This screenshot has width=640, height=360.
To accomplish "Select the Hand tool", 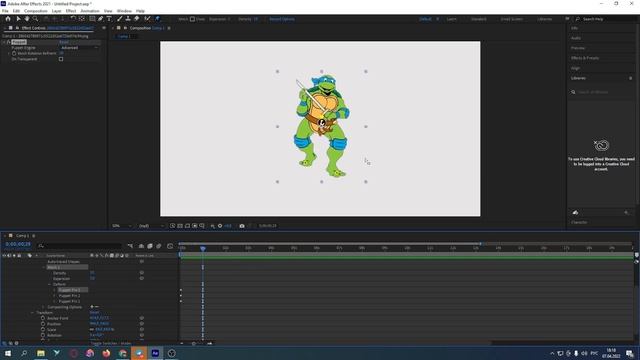I will pos(27,19).
